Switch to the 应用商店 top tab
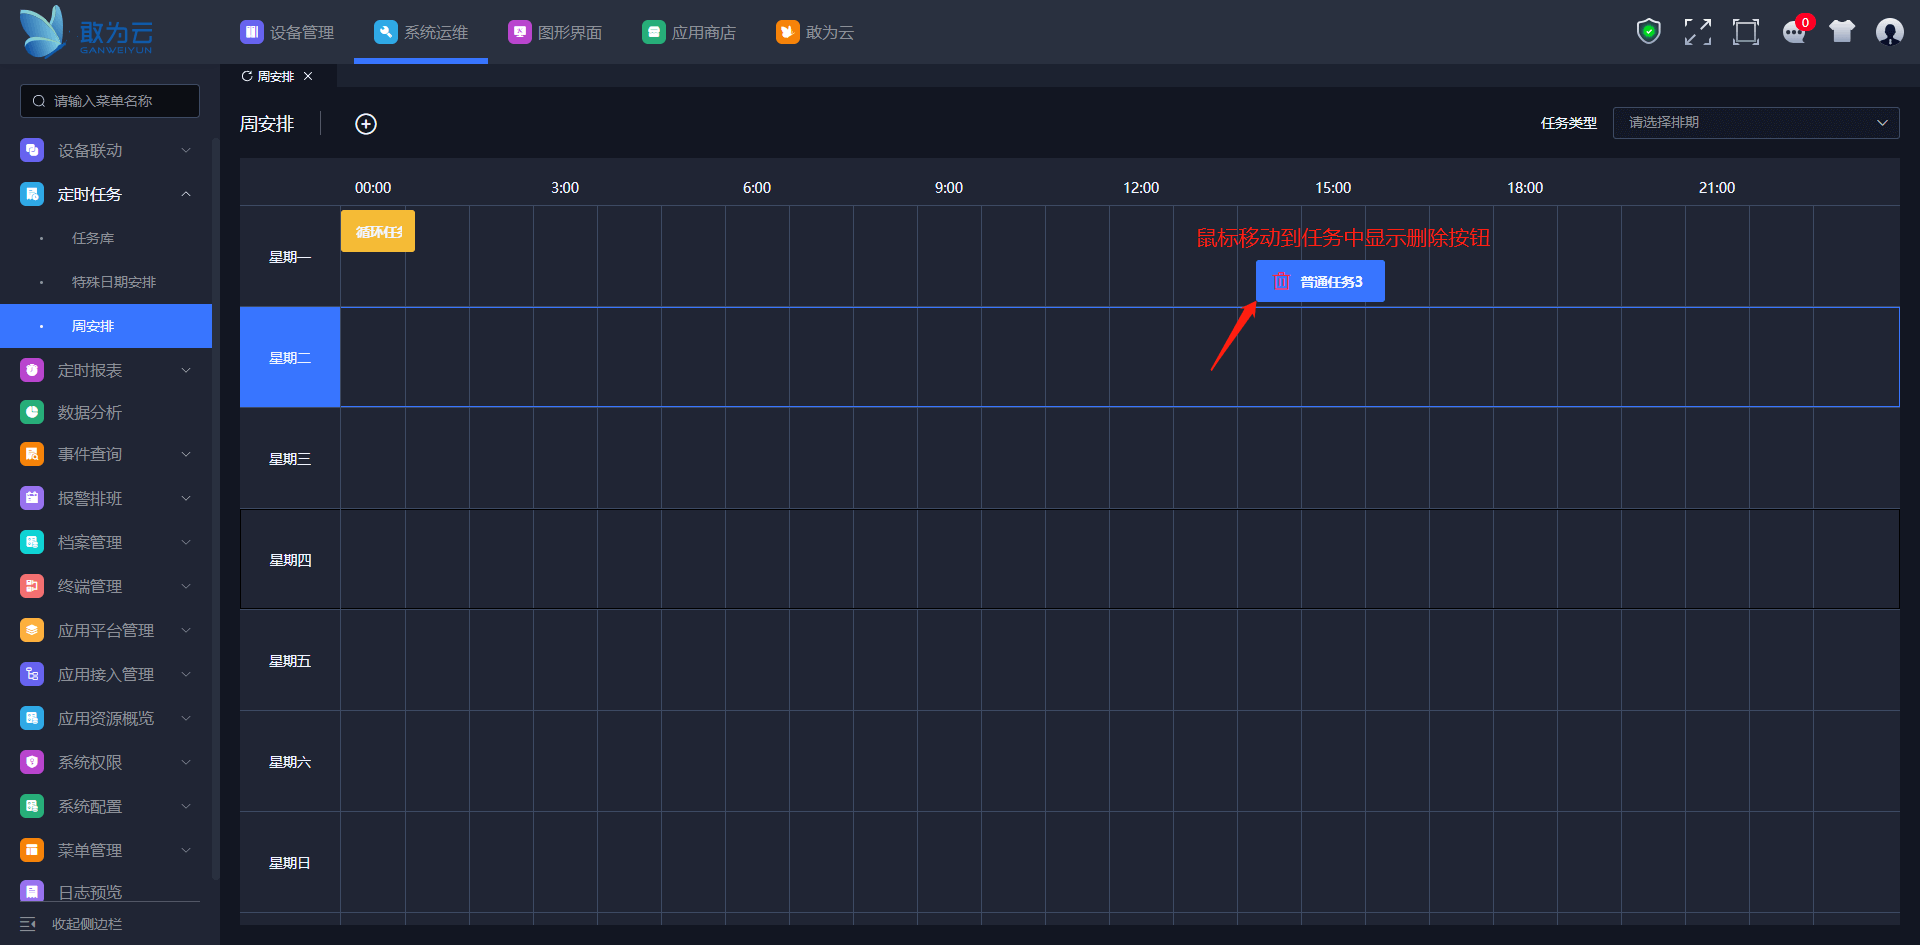 click(x=690, y=32)
